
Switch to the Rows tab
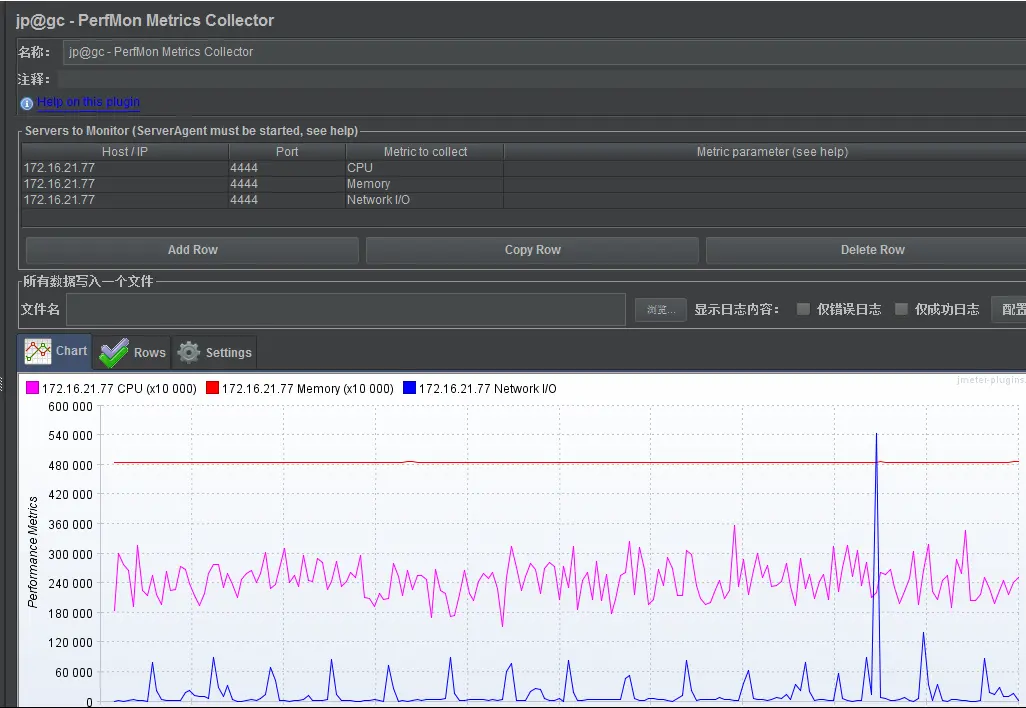click(132, 353)
